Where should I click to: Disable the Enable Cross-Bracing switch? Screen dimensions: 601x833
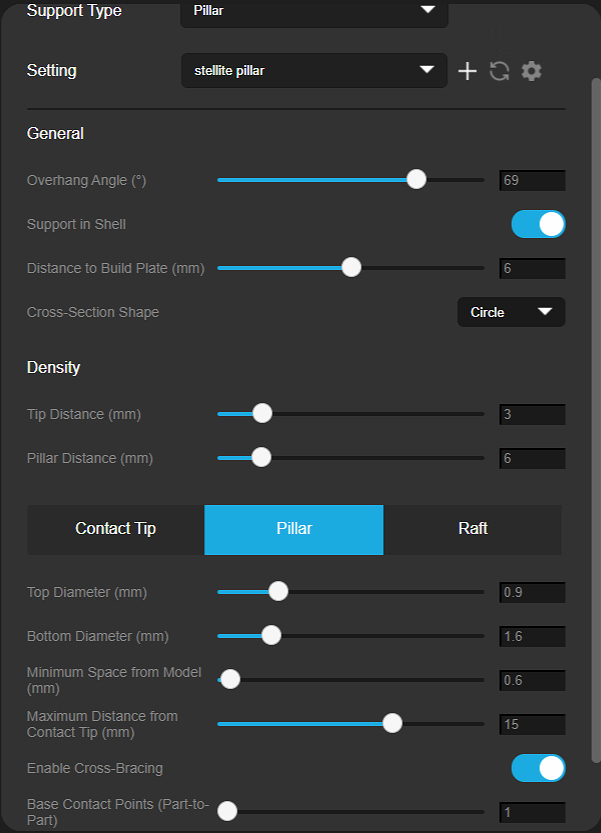538,768
